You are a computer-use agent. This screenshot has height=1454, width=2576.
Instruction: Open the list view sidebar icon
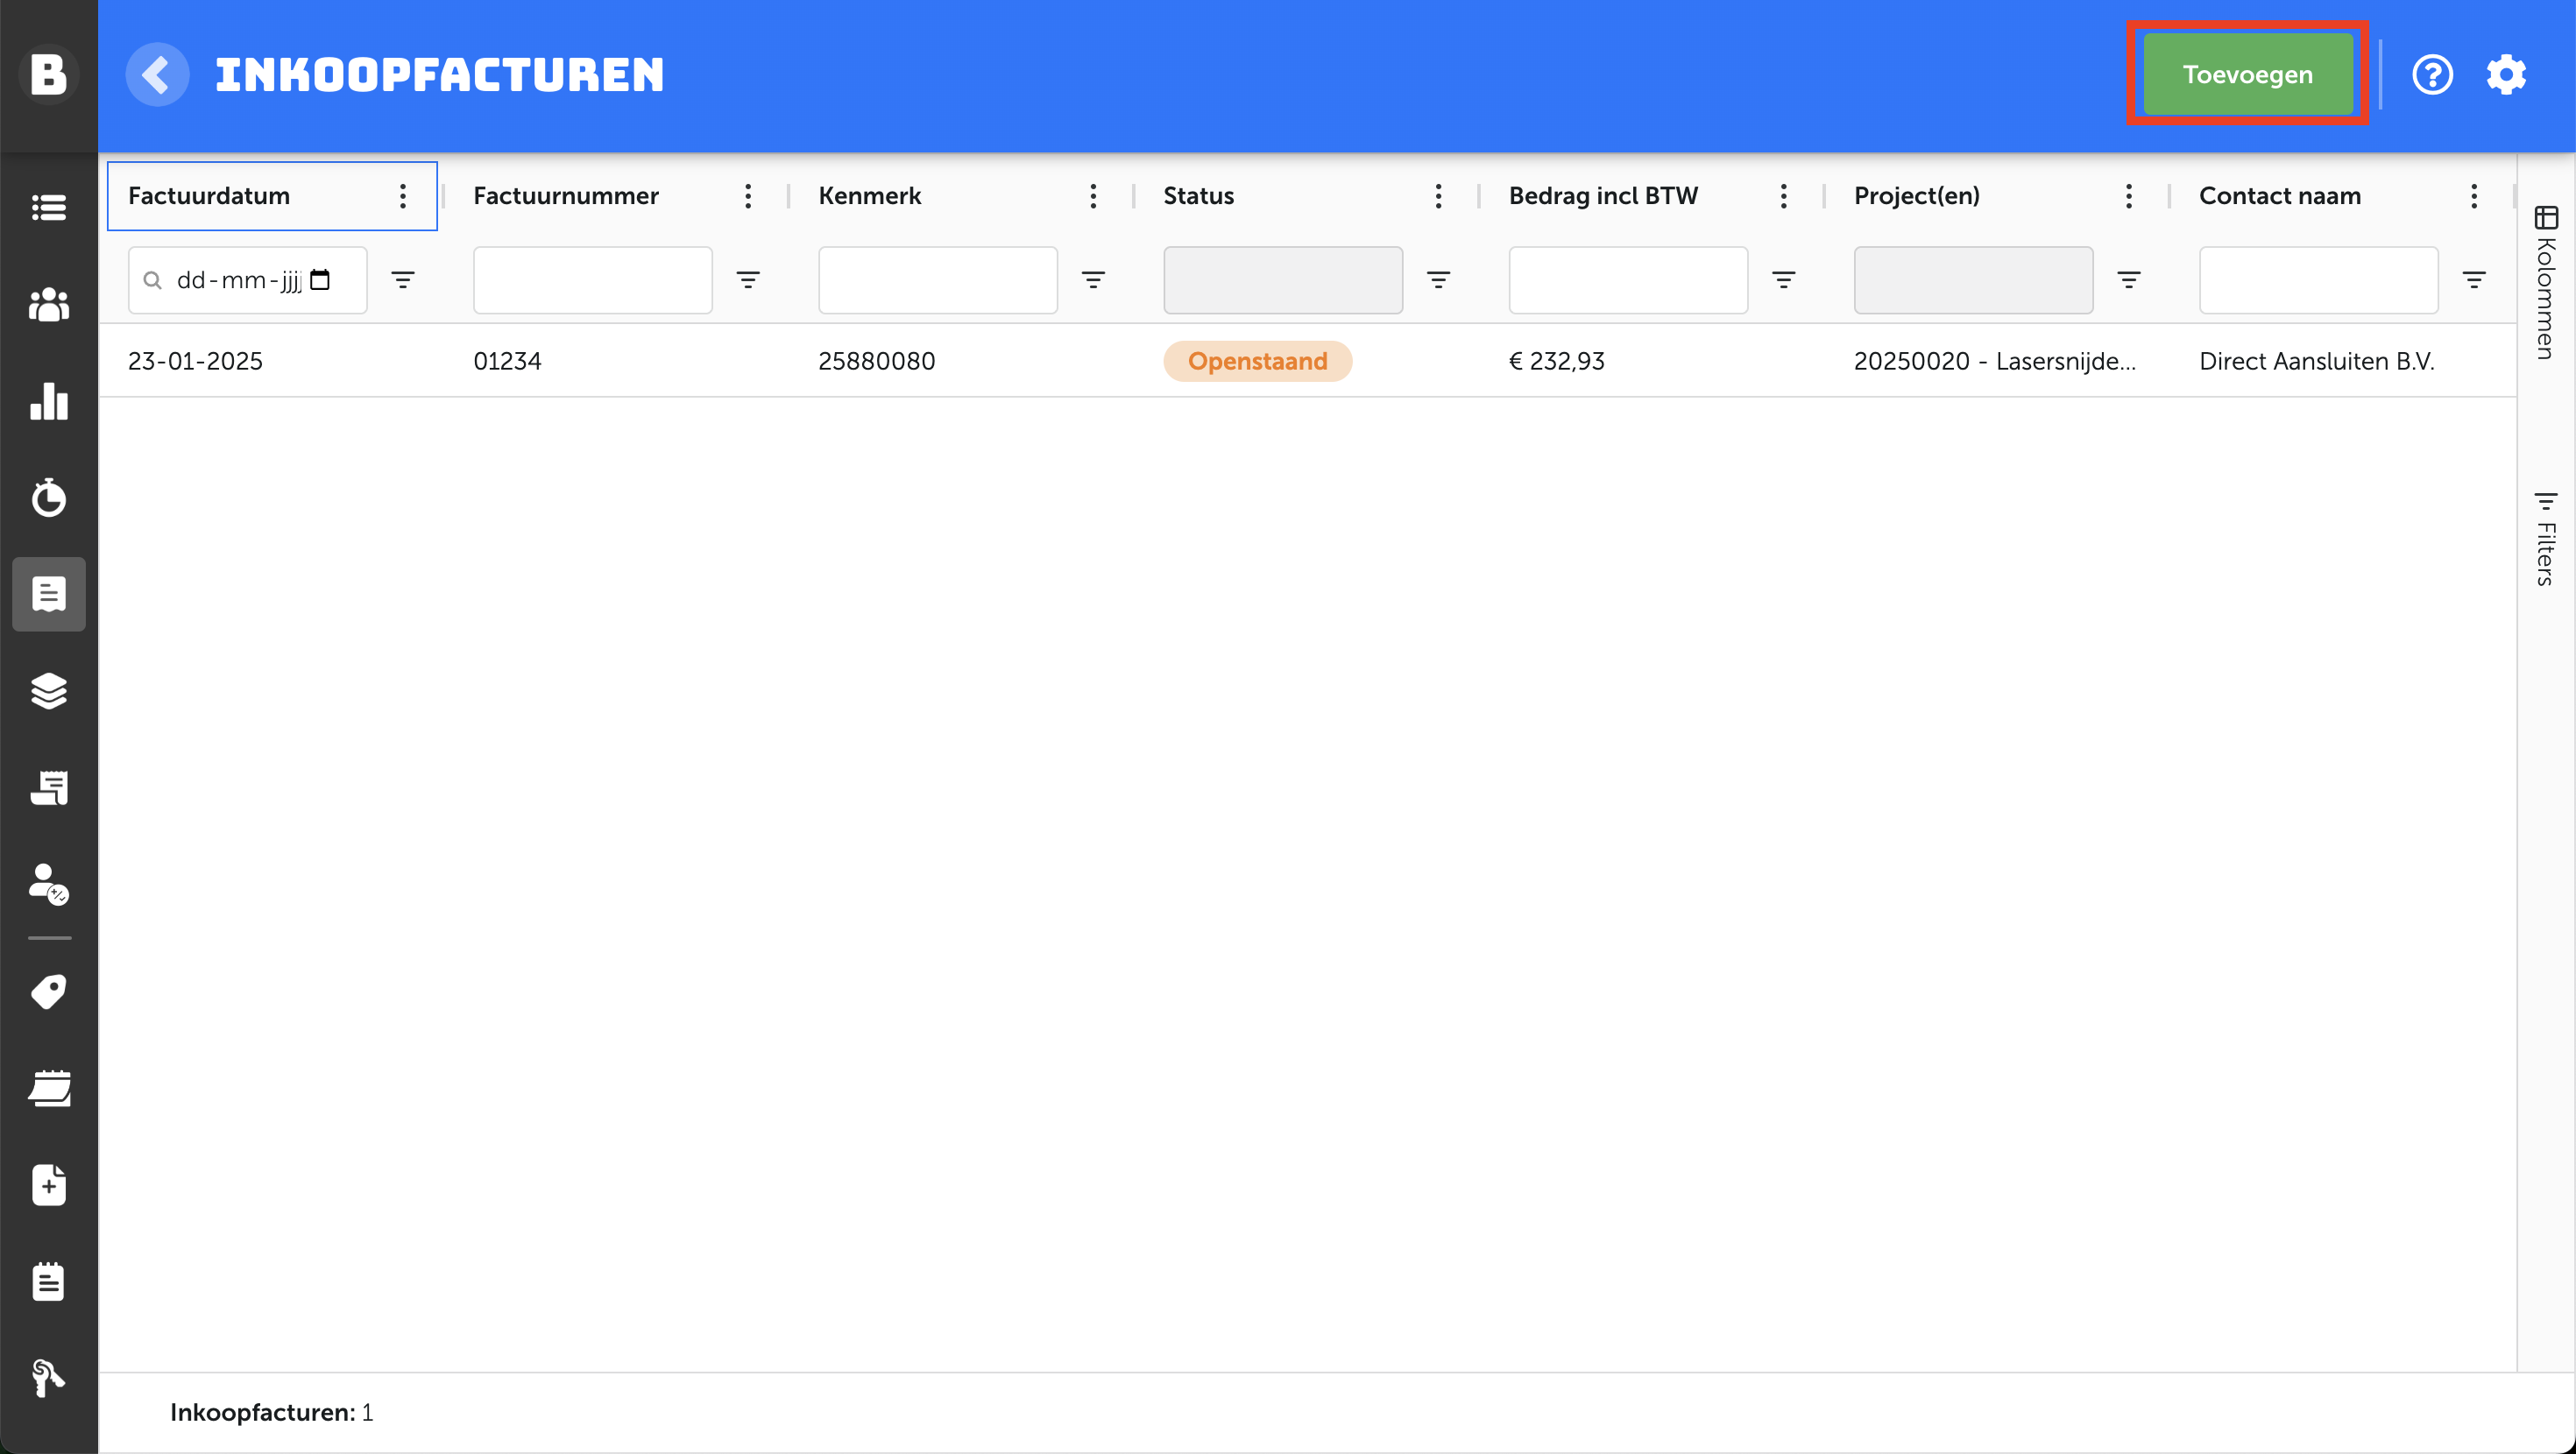click(x=48, y=208)
